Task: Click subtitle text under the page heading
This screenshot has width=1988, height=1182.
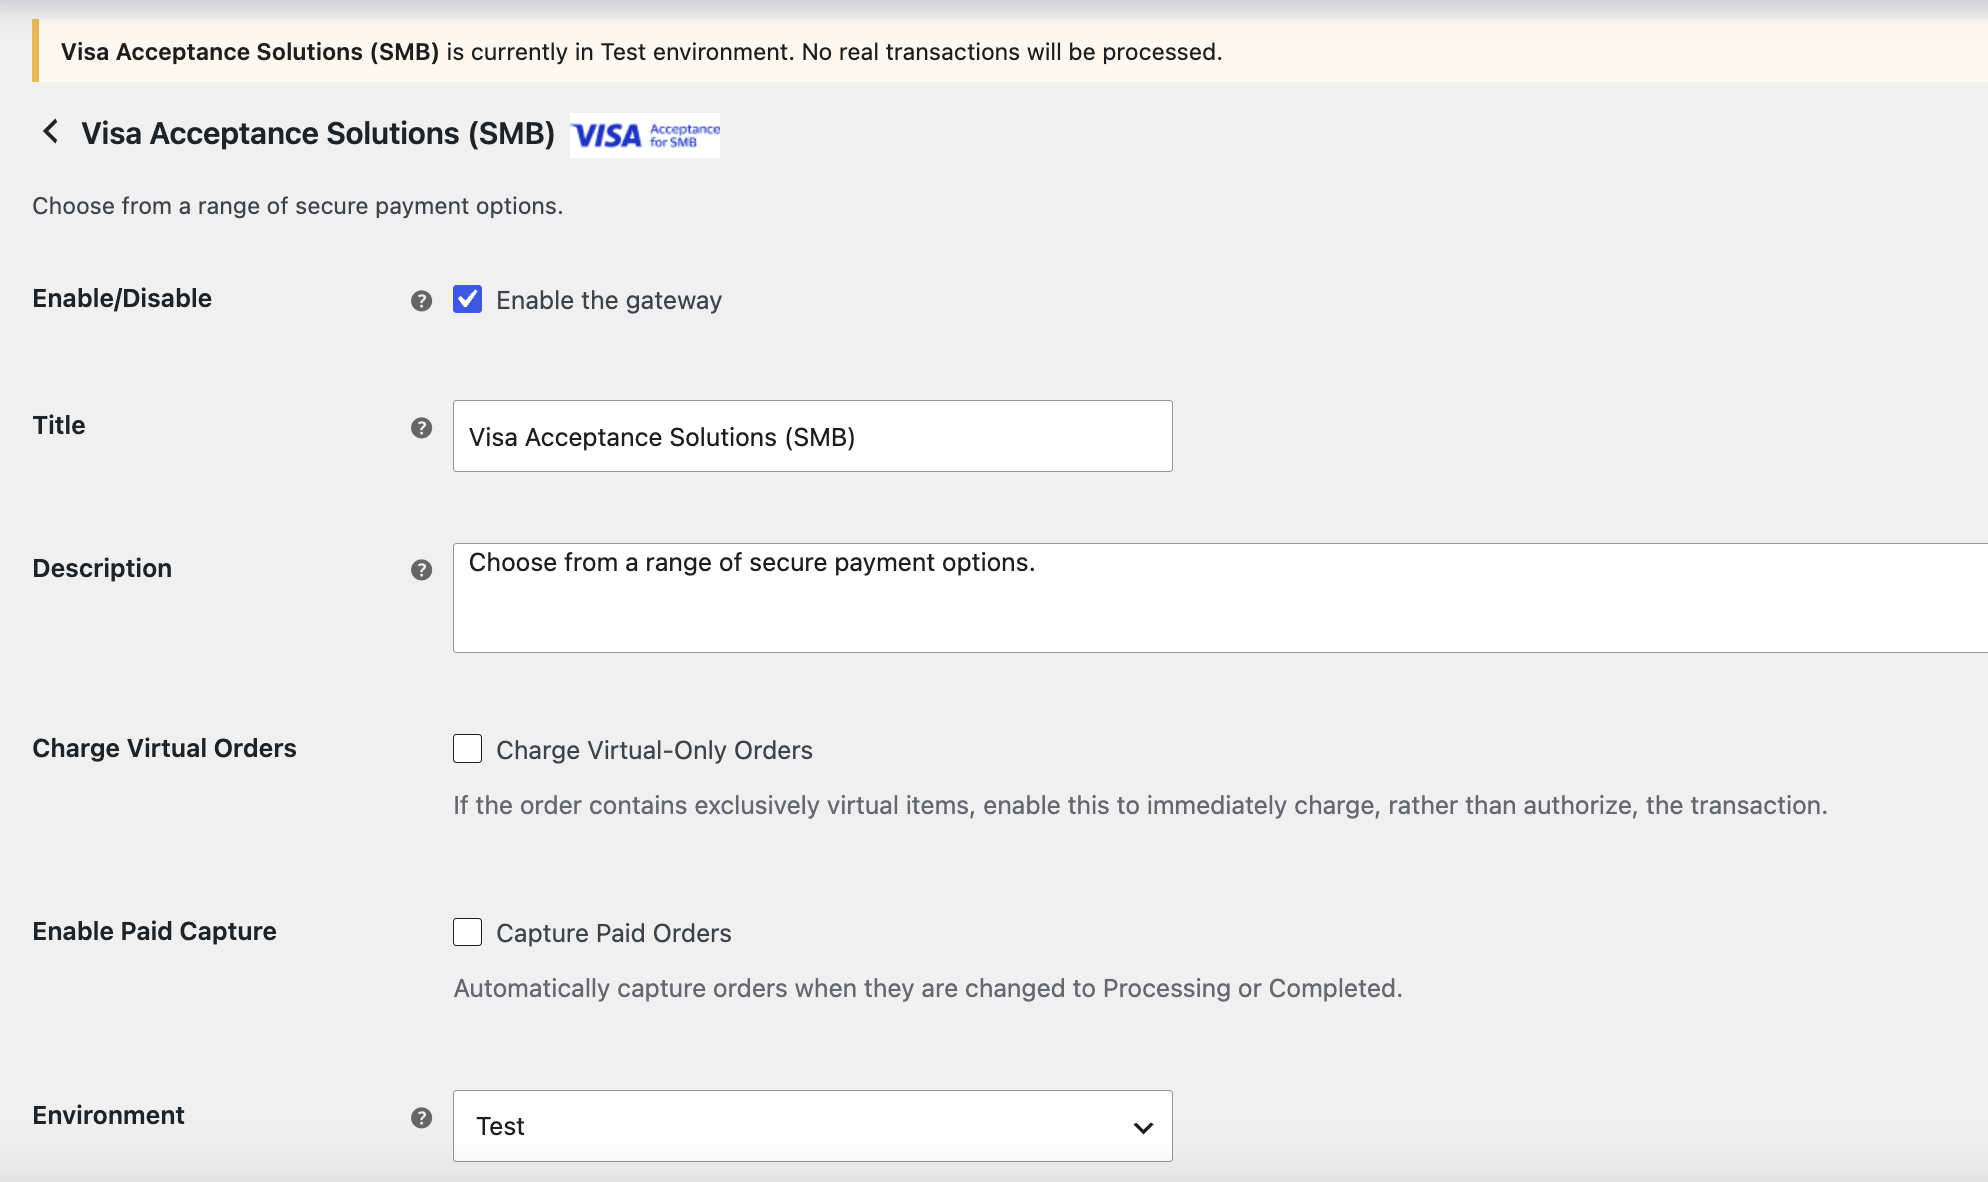Action: click(298, 206)
